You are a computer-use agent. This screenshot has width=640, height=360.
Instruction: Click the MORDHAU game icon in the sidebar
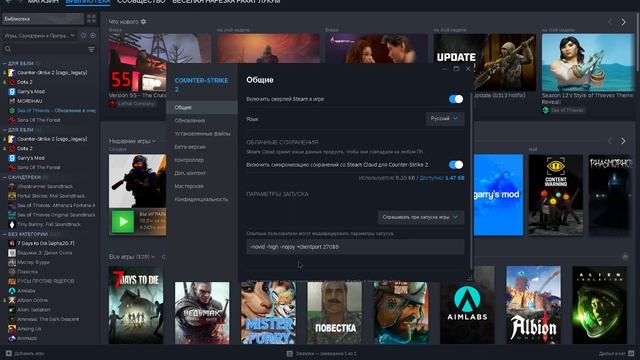tap(12, 101)
